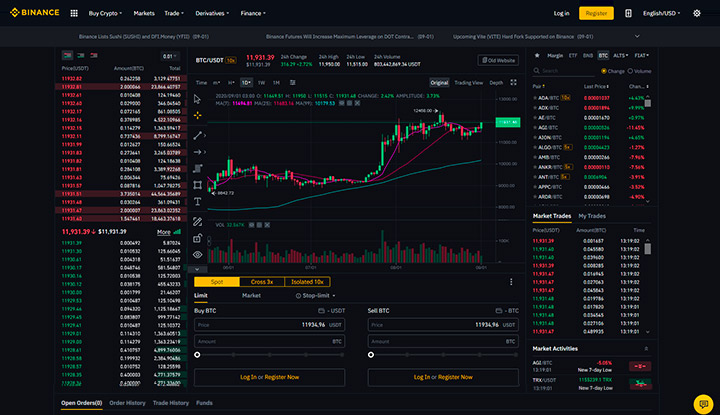Screen dimensions: 720x415
Task: Open chart indicators settings icon
Action: [292, 83]
